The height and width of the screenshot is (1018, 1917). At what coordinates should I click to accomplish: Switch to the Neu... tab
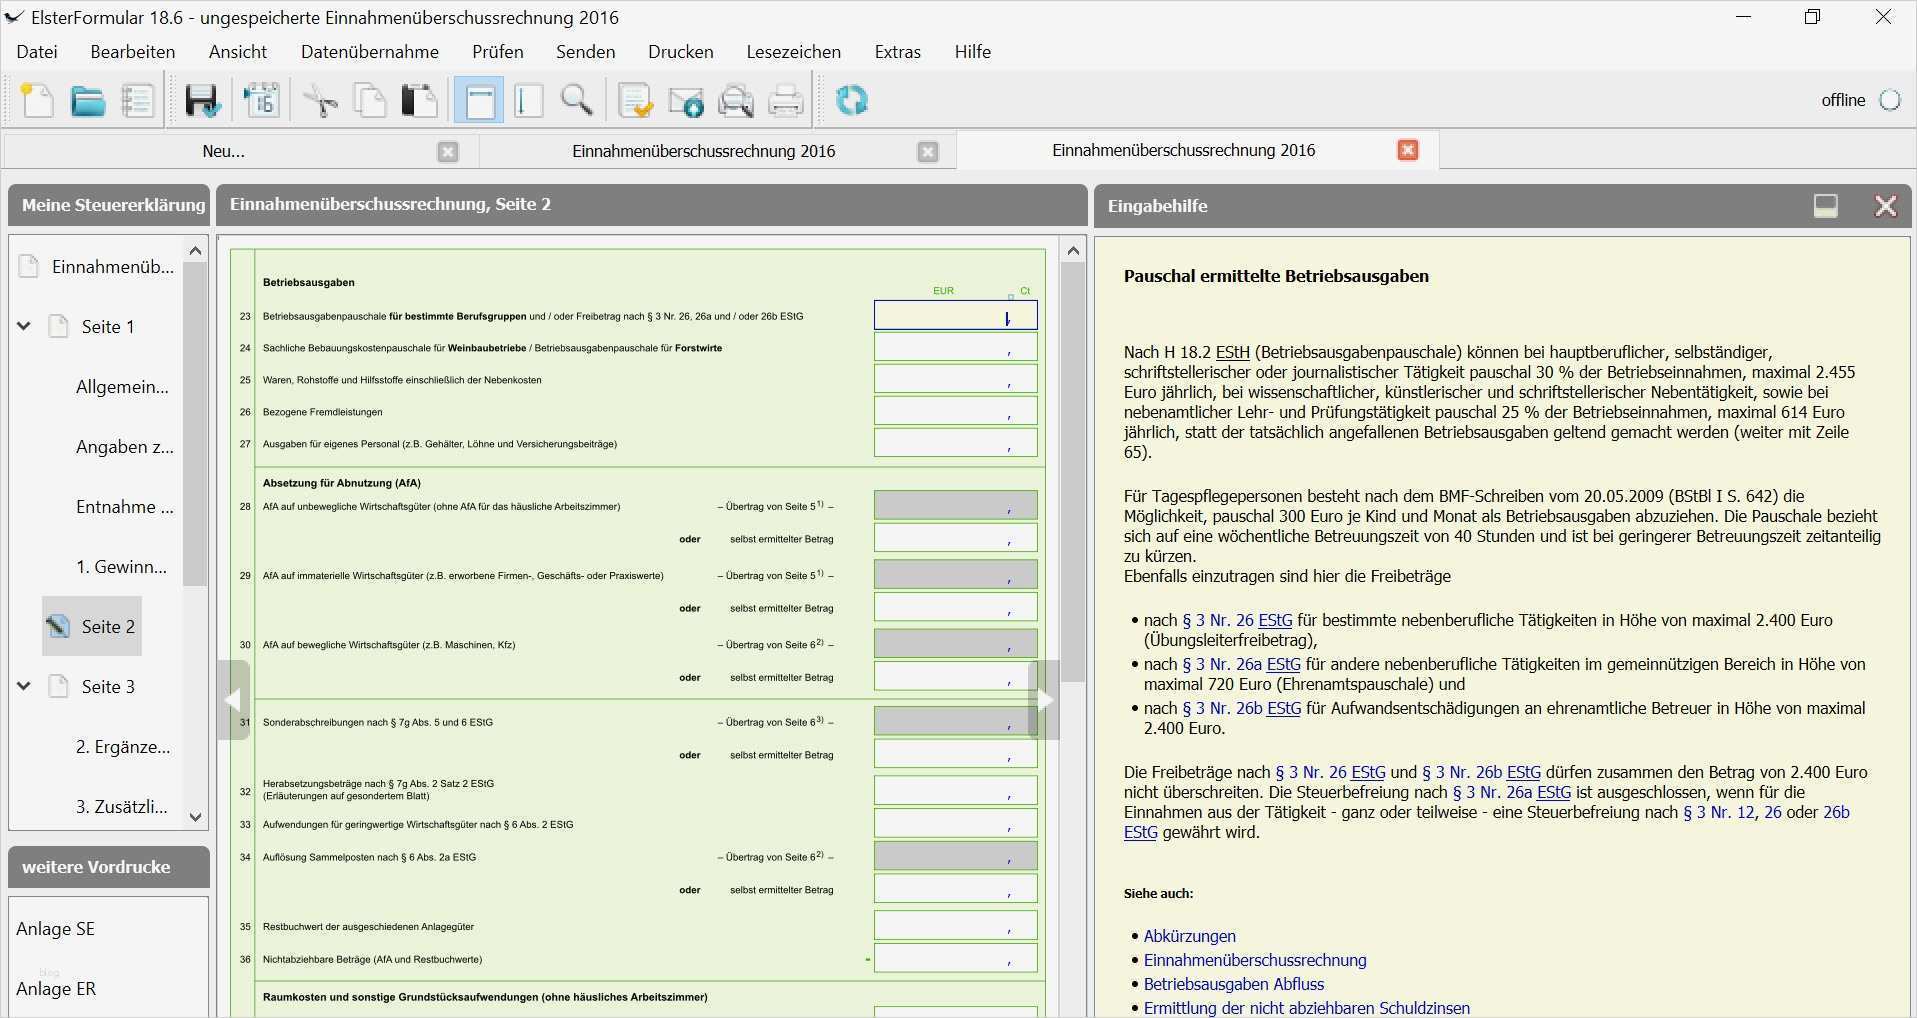tap(223, 151)
